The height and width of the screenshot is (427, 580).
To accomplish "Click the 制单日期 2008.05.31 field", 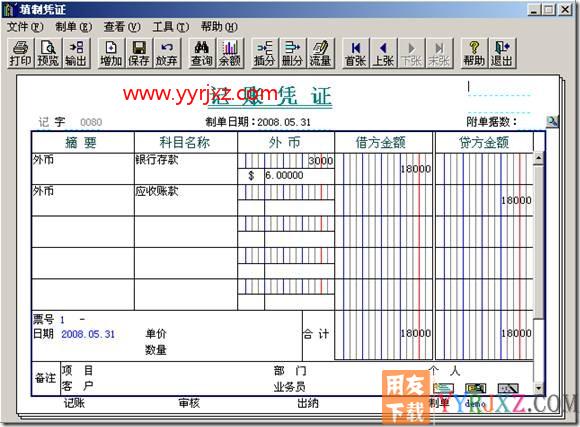I will pos(284,122).
